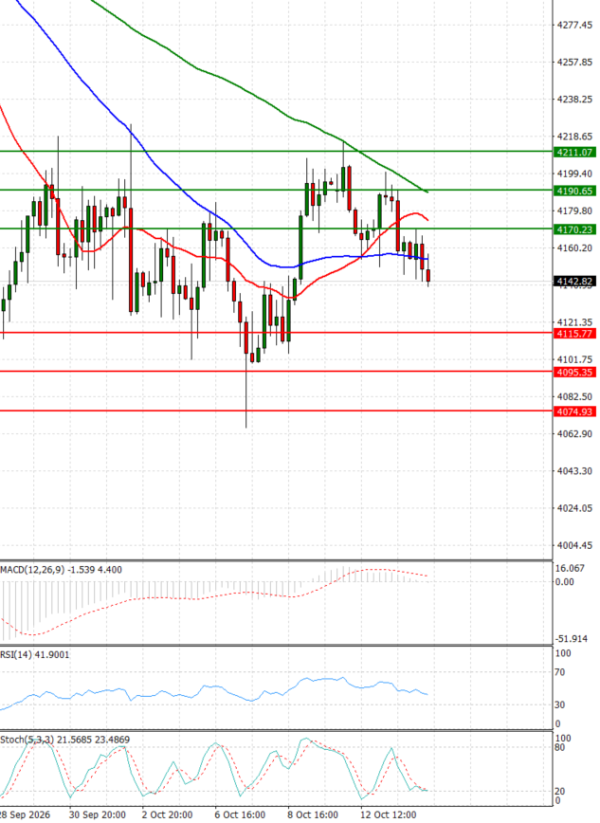Screen dimensions: 600x823
Task: Click the 4218.65 price axis label
Action: click(x=575, y=136)
